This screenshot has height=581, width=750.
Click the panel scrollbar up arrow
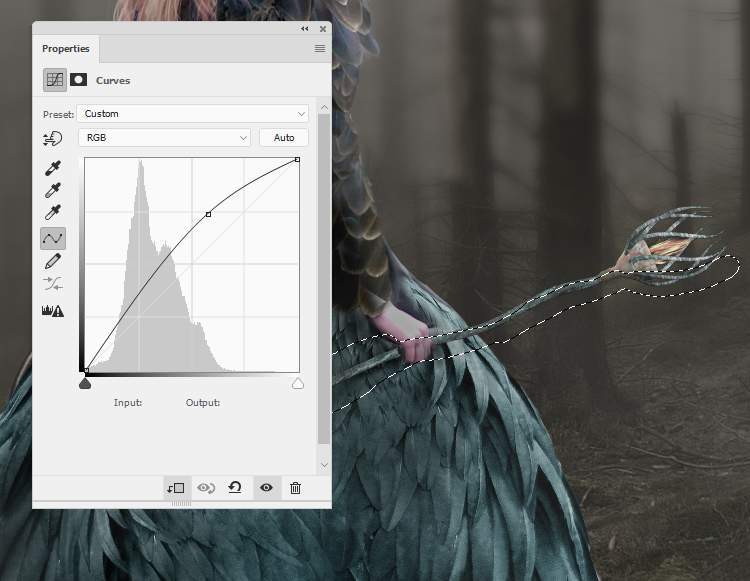(x=324, y=108)
